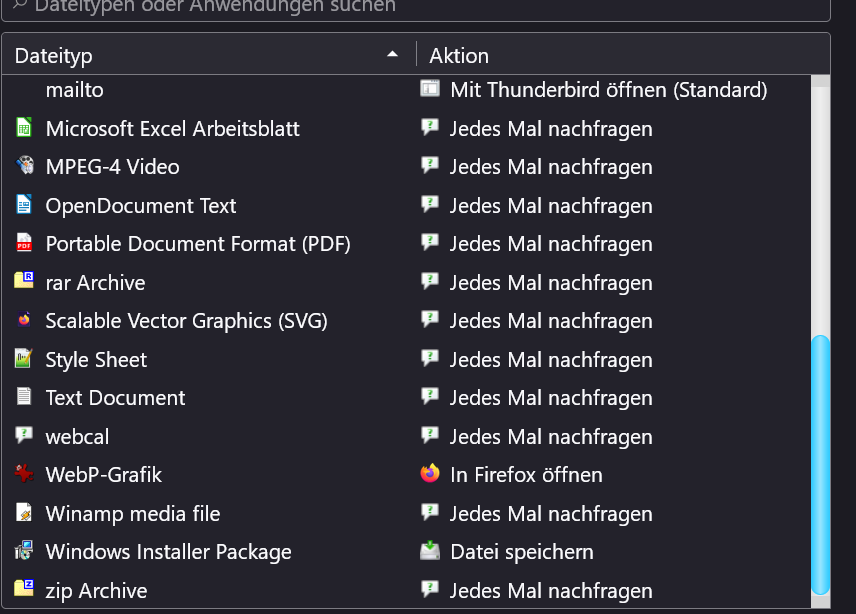The width and height of the screenshot is (856, 614).
Task: Open action dropdown for Portable Document Format
Action: 550,243
